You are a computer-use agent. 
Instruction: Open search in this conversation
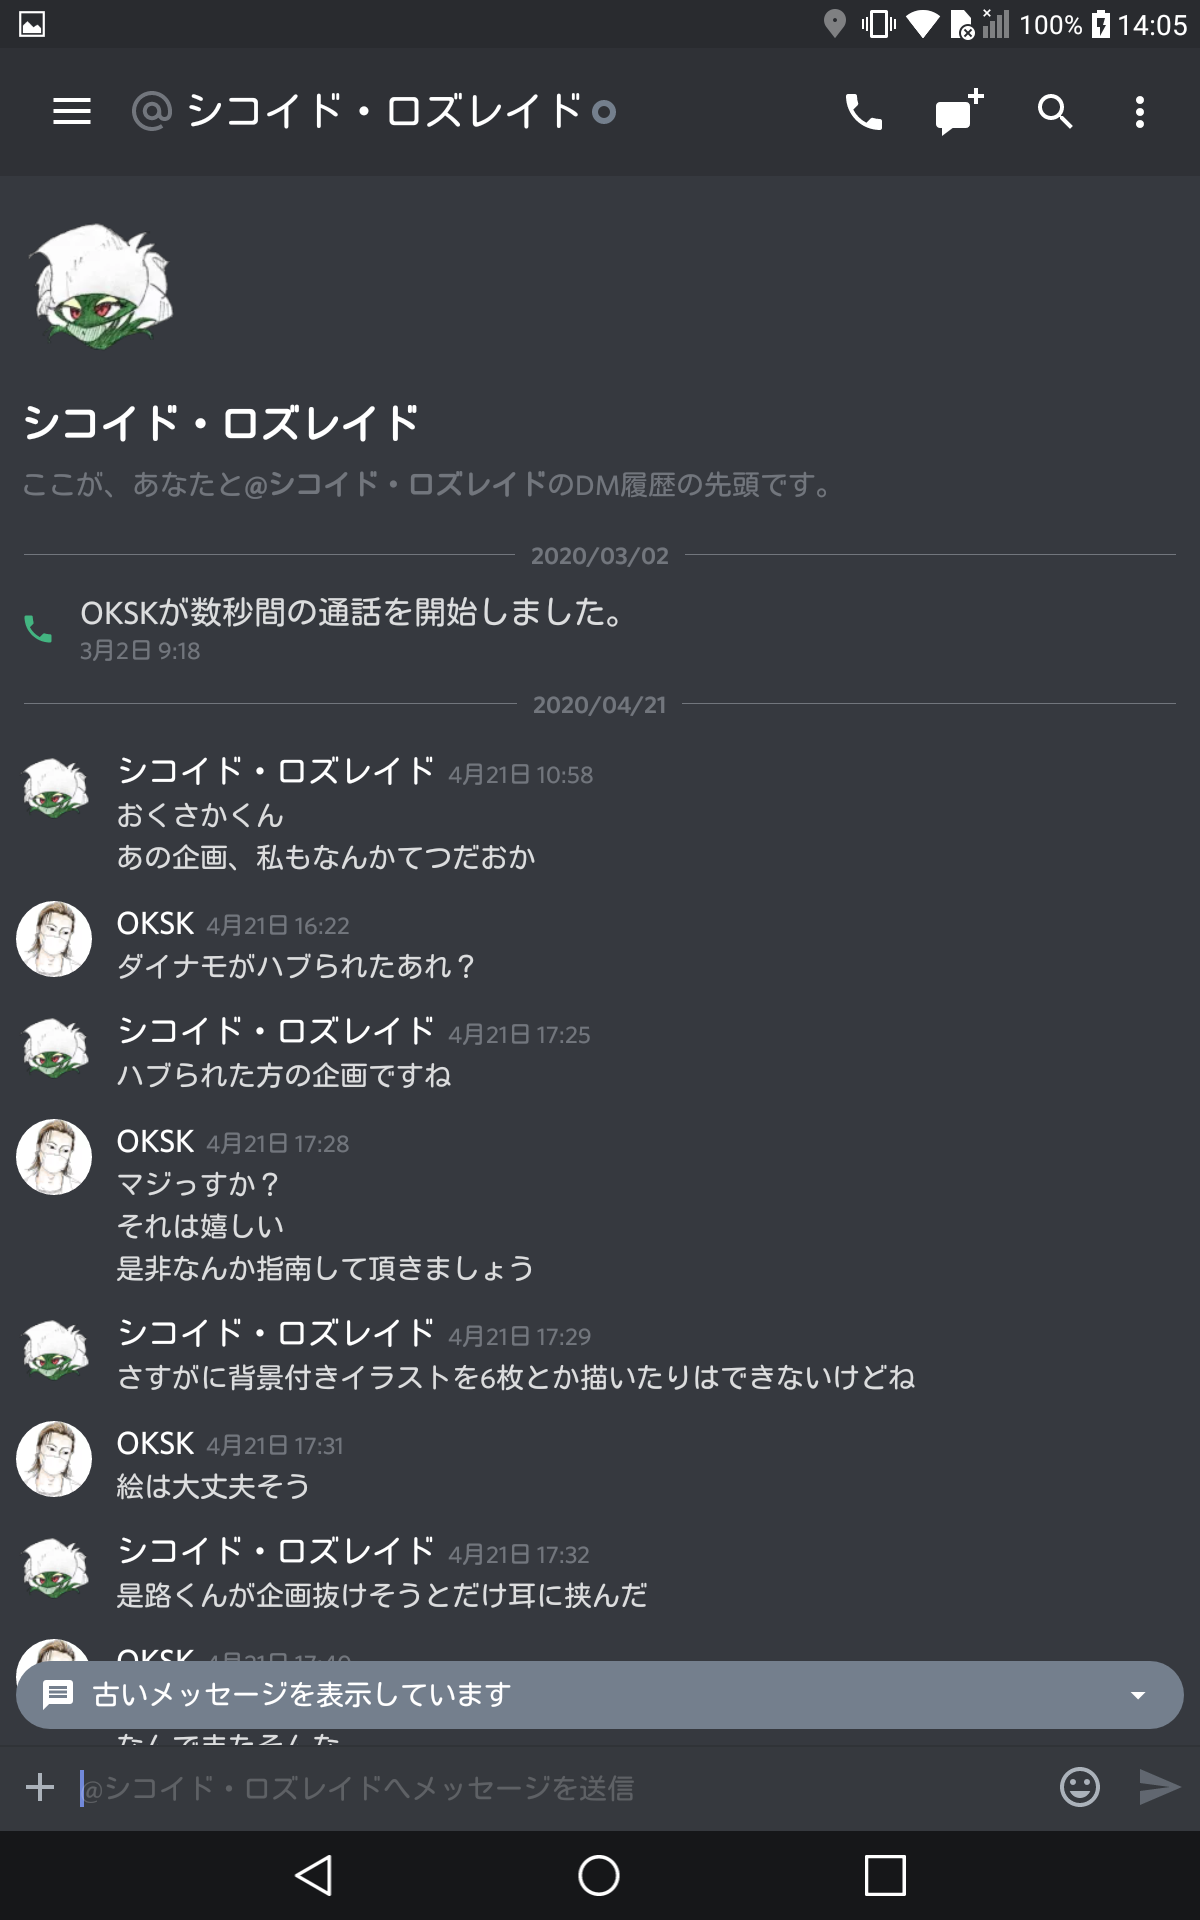tap(1054, 112)
